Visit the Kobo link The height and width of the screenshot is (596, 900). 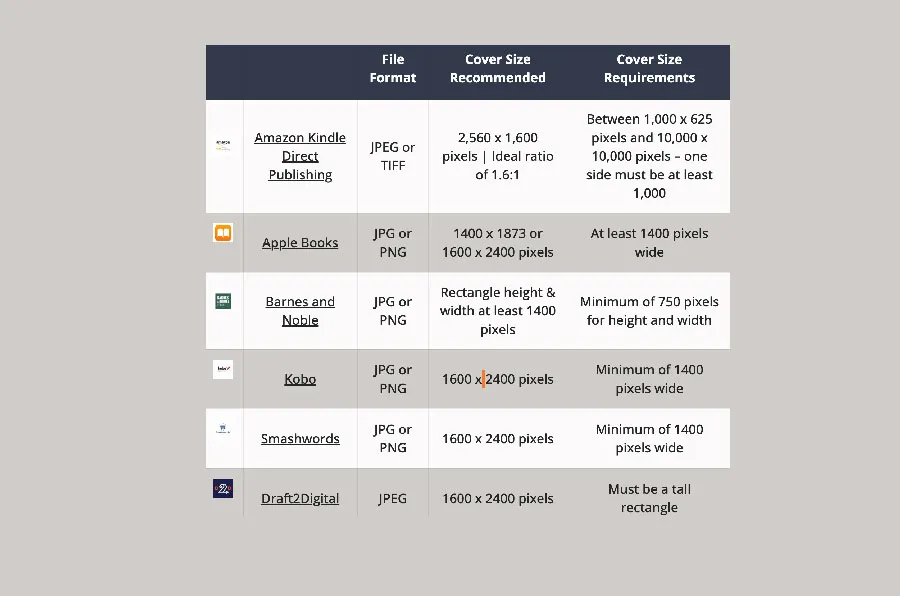(x=300, y=379)
